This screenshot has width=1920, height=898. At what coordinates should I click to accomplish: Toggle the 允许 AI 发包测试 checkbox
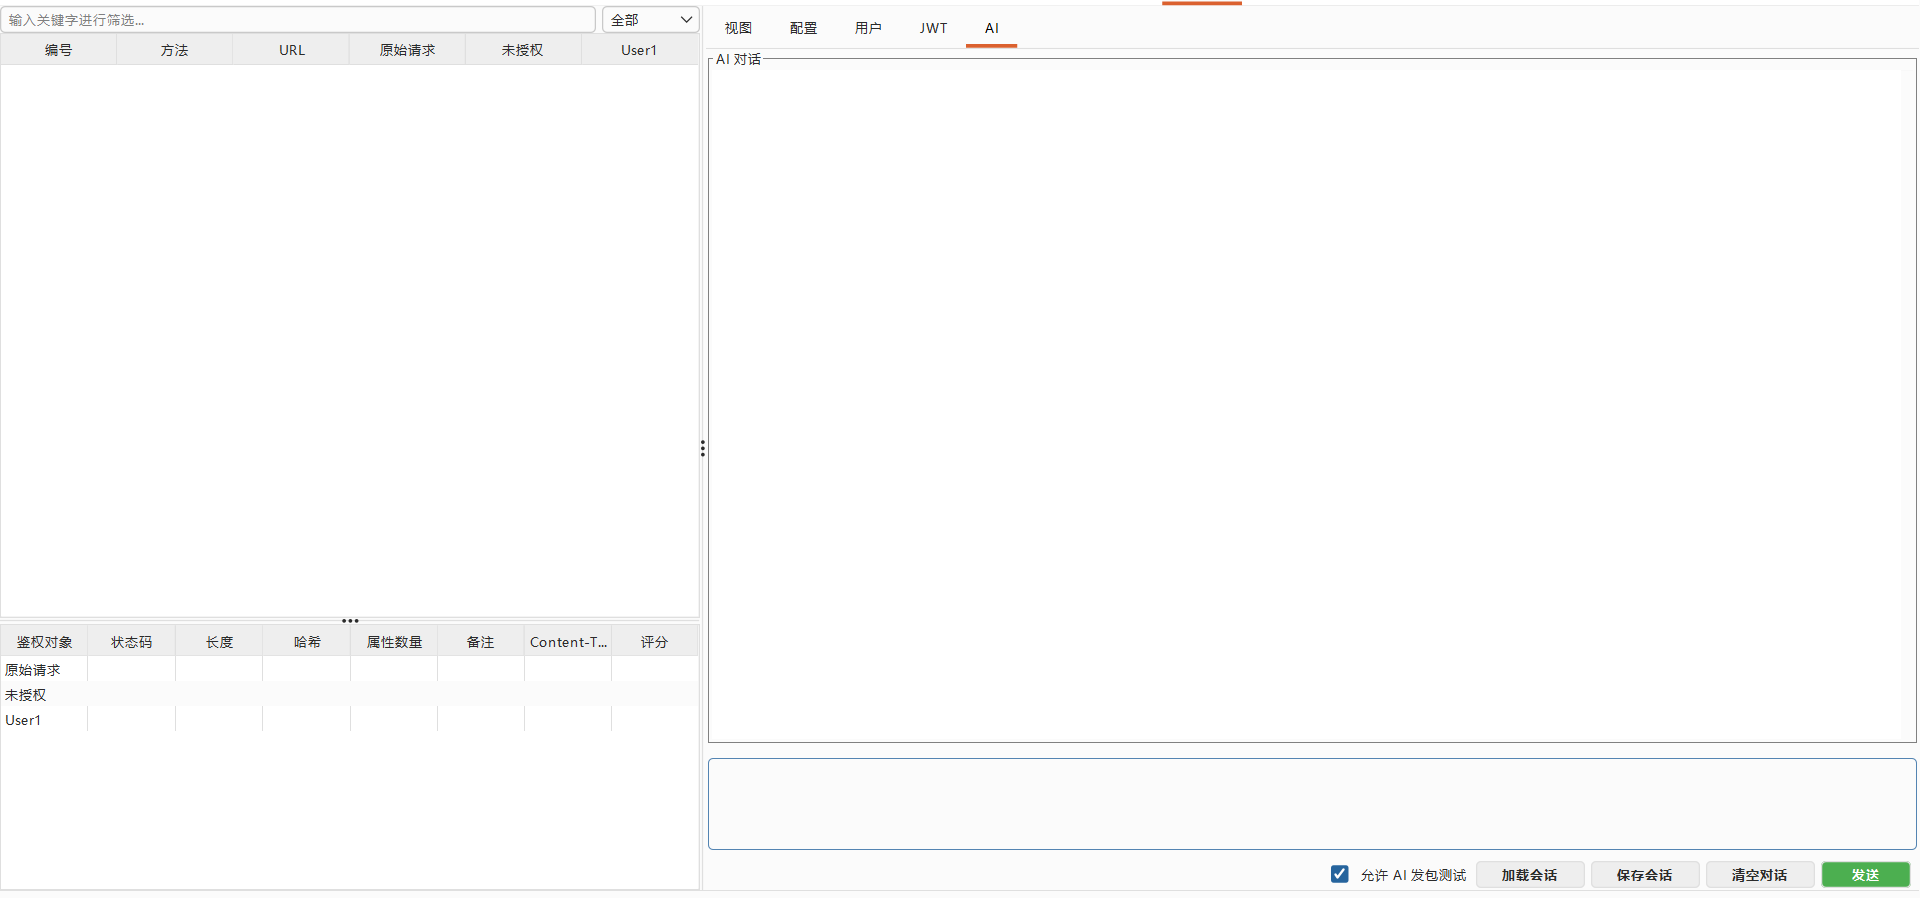tap(1340, 874)
